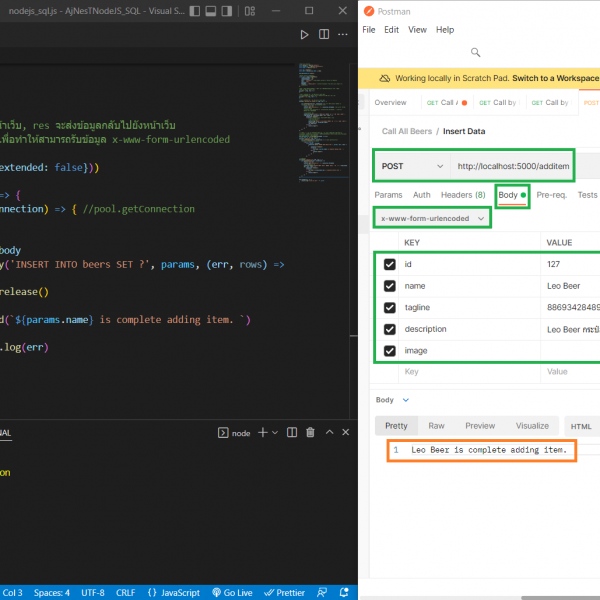Open the notifications bell in the status bar
Image resolution: width=600 pixels, height=600 pixels.
point(345,592)
